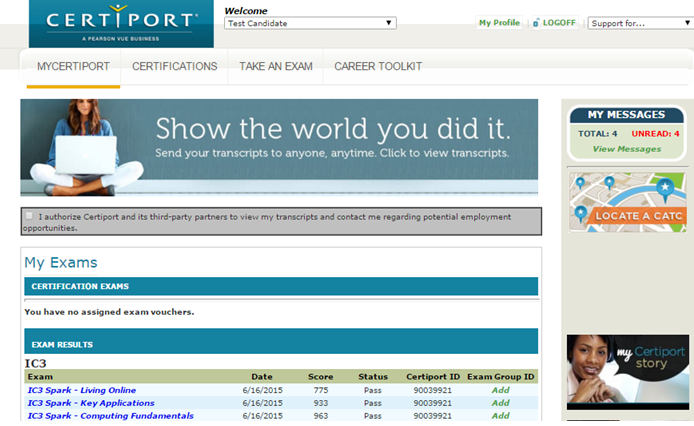Open the my Certiport story thumbnail
The image size is (694, 426).
coord(627,372)
